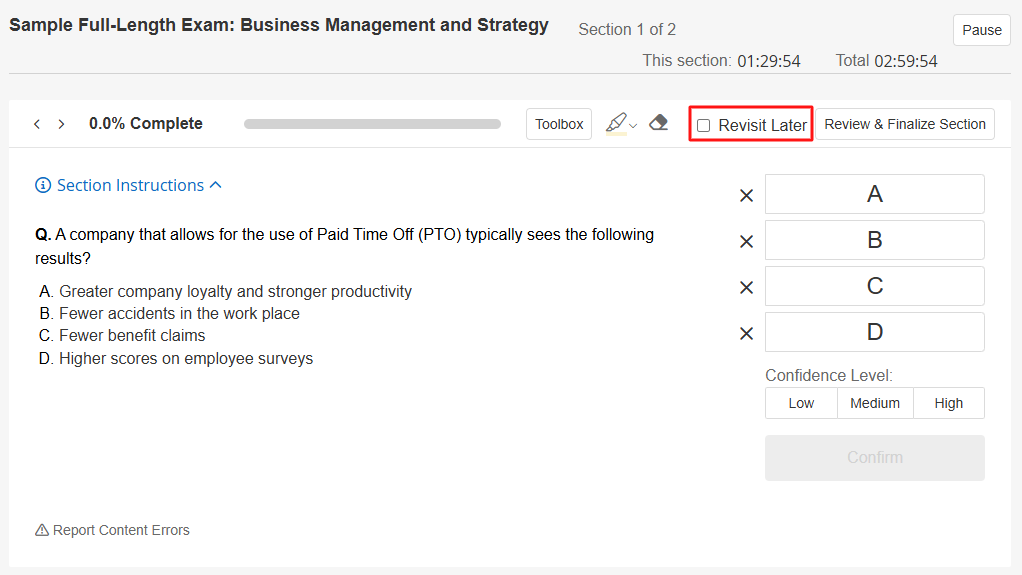Viewport: 1022px width, 575px height.
Task: Select the eraser tool
Action: tap(658, 123)
